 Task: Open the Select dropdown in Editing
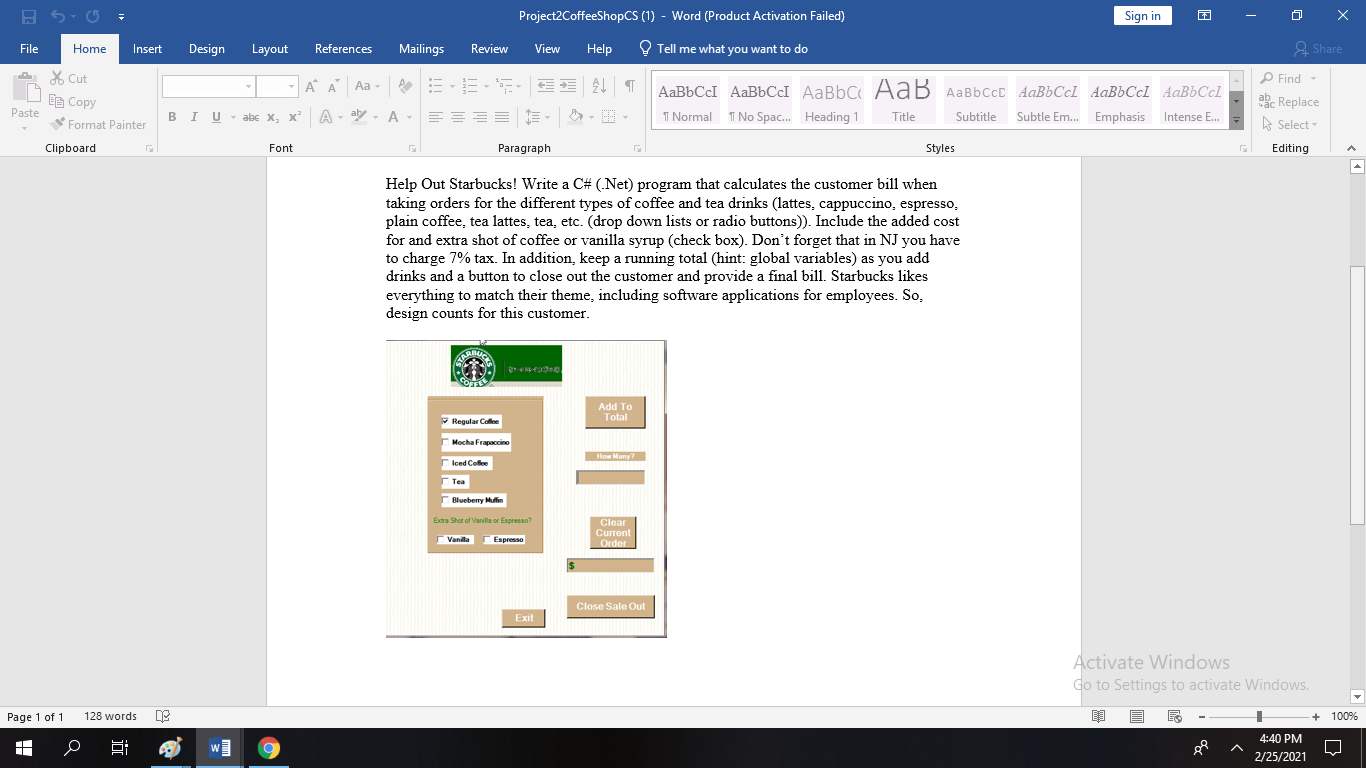pos(1290,124)
